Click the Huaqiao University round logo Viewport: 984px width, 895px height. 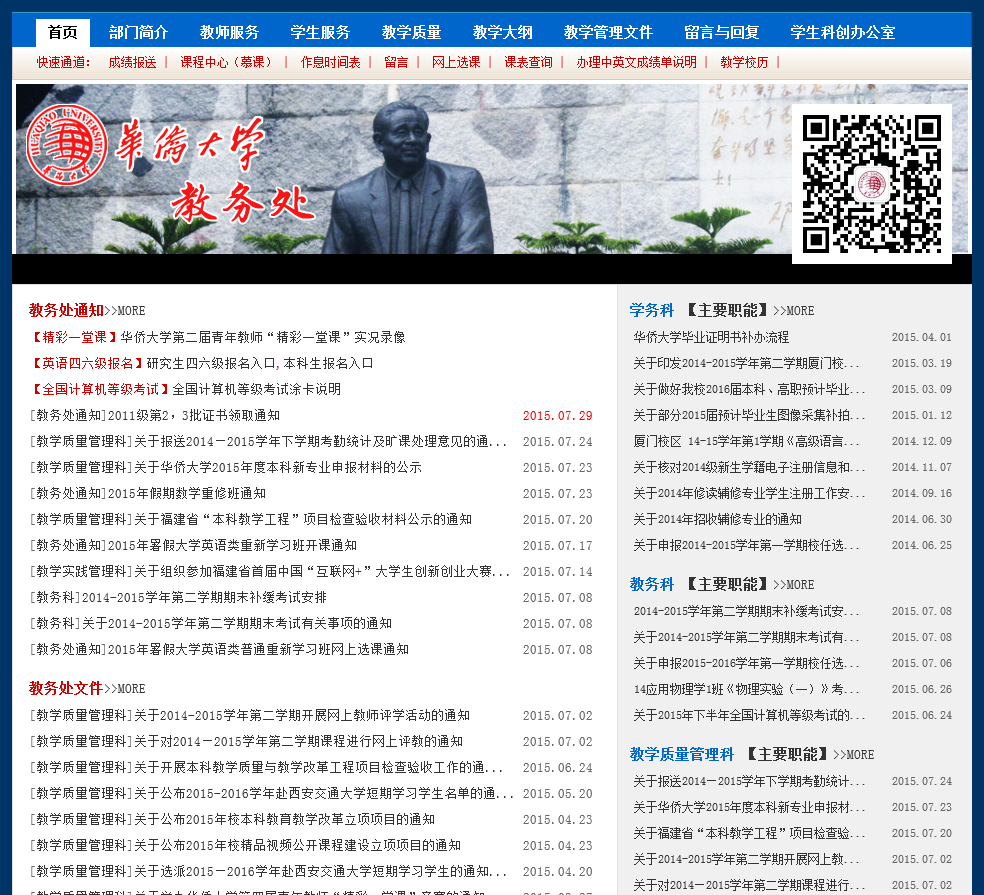pyautogui.click(x=67, y=145)
